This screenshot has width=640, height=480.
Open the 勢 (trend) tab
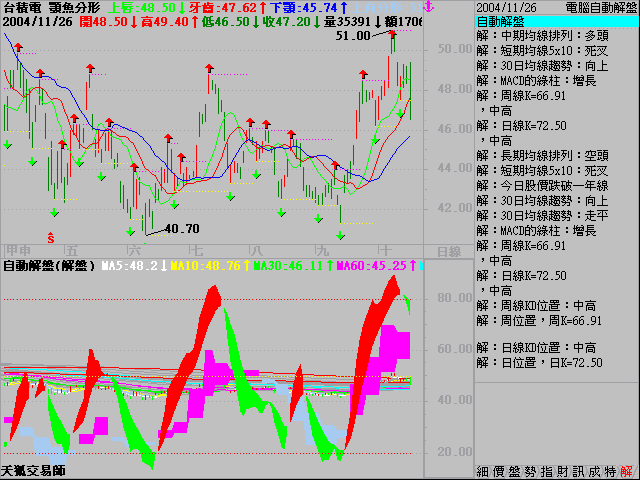(530, 471)
